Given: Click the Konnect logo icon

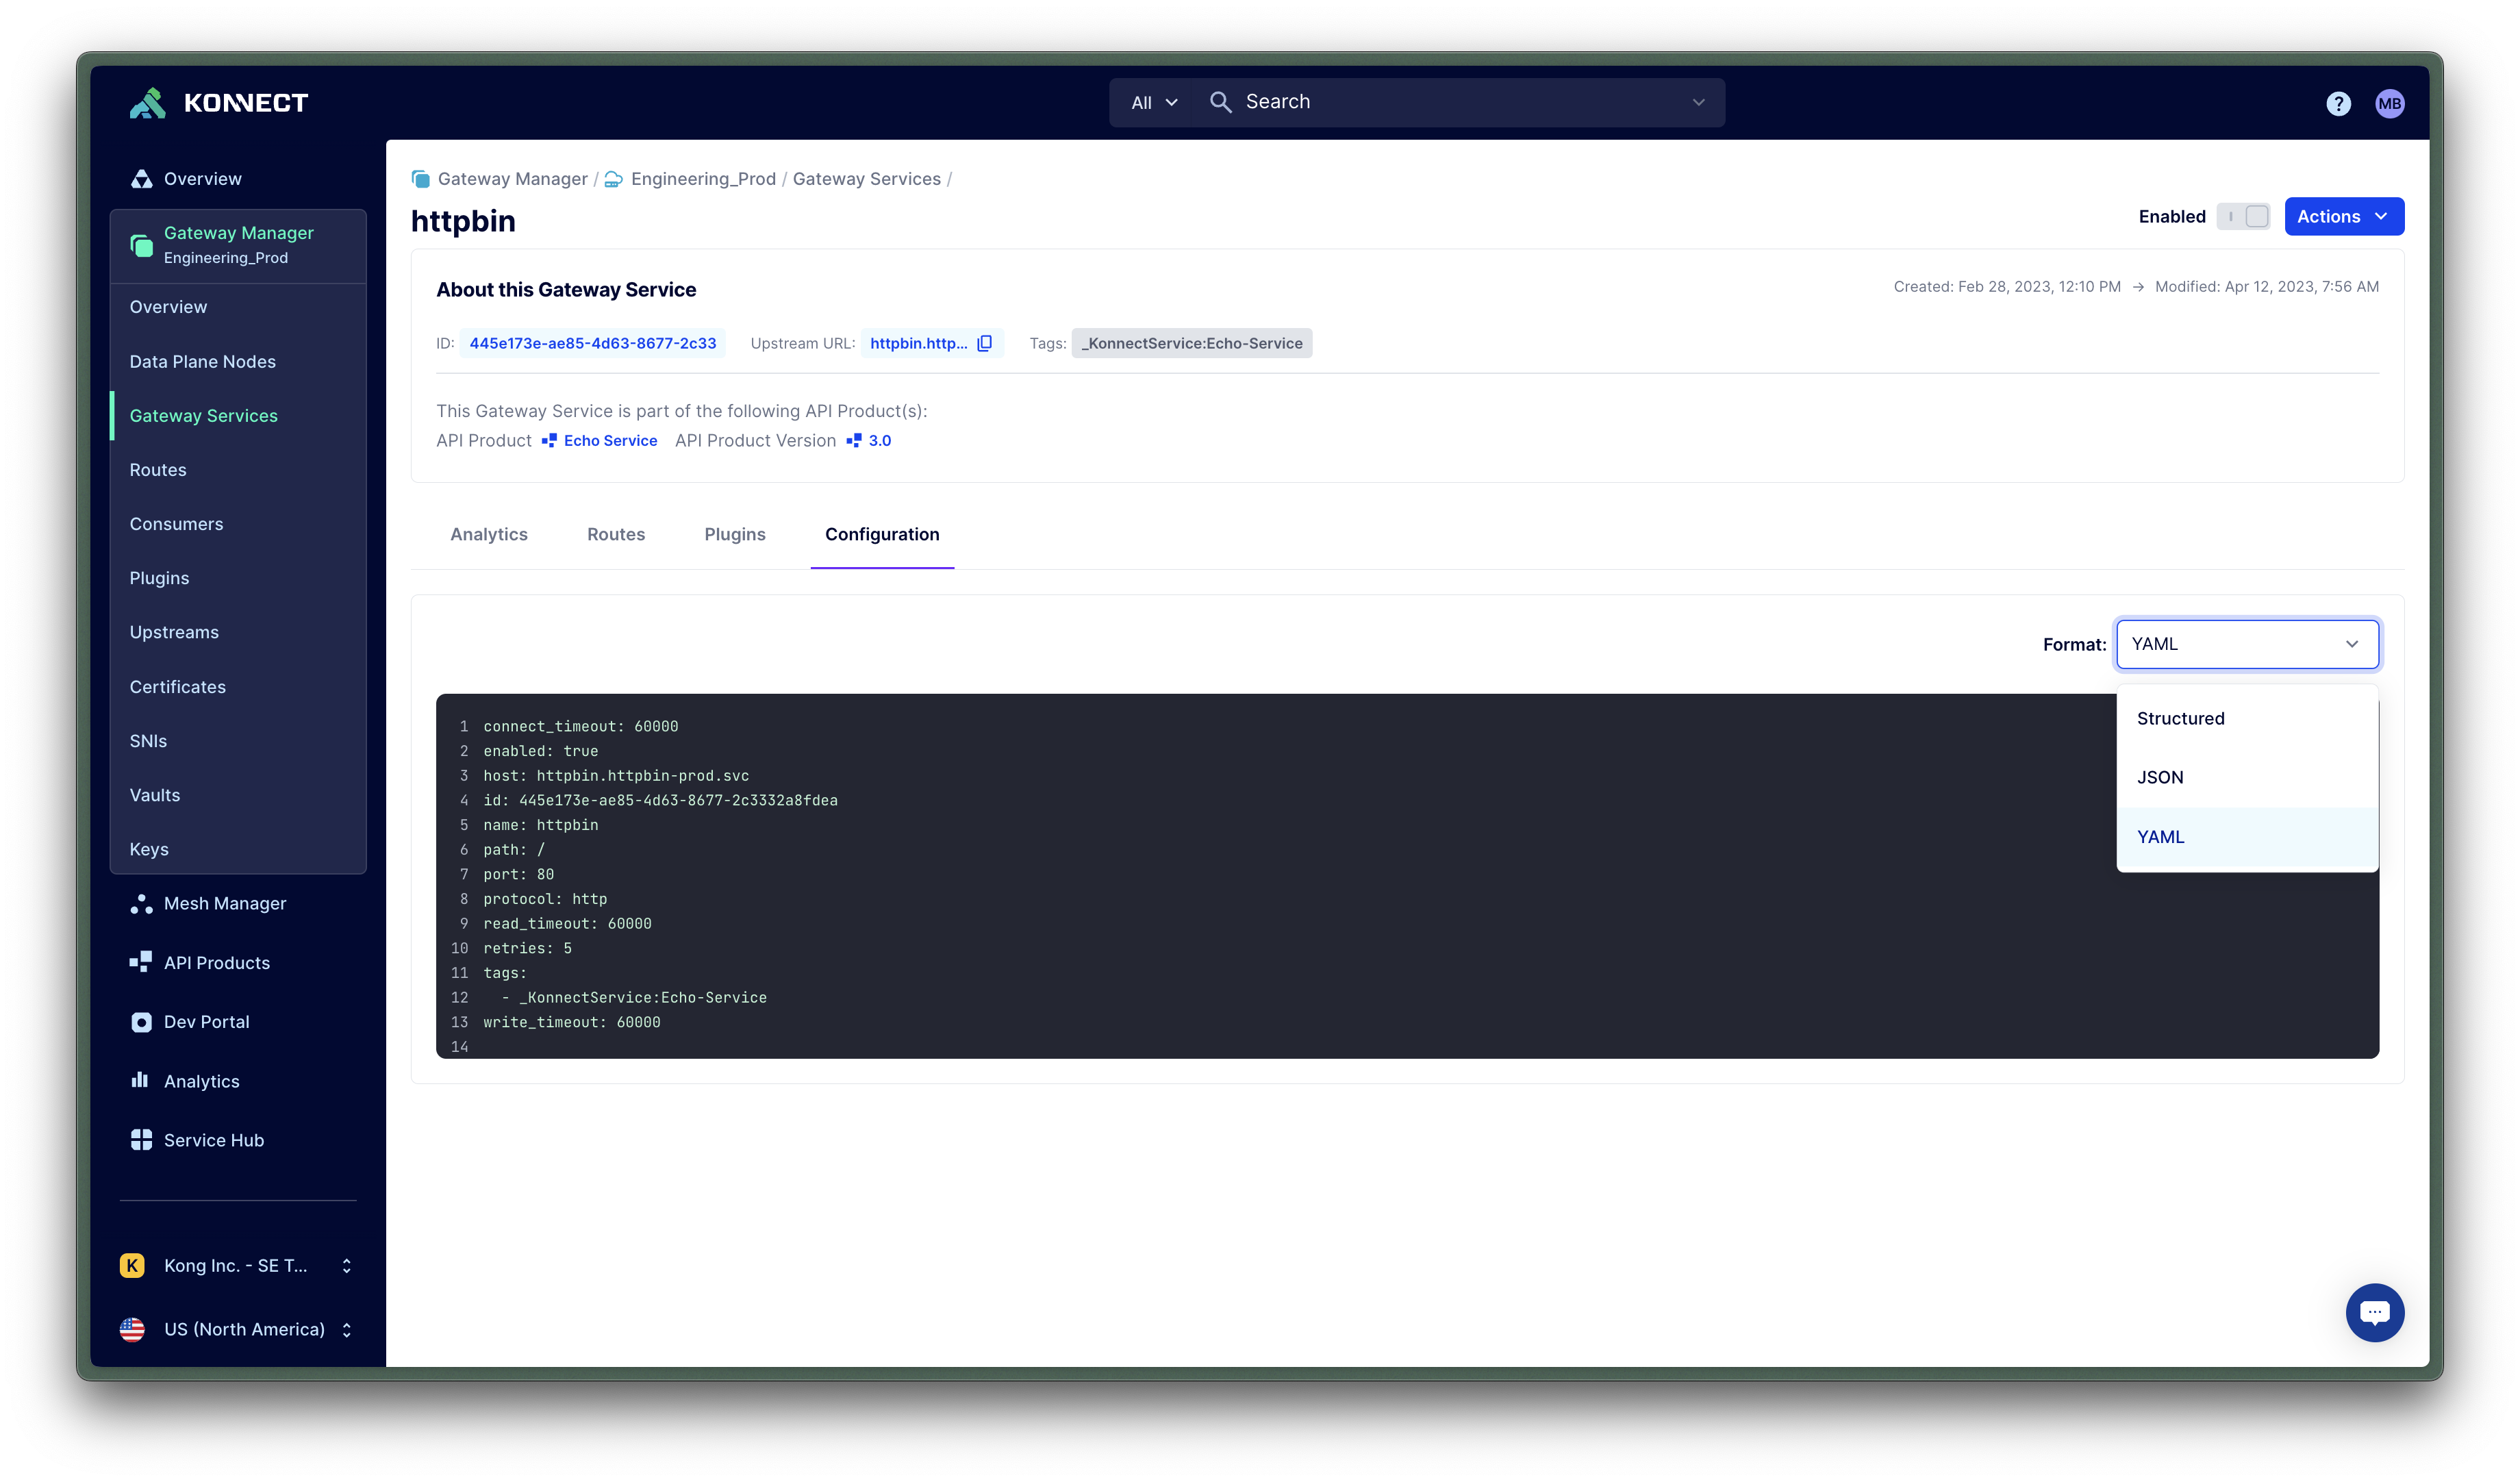Looking at the screenshot, I should [x=147, y=103].
